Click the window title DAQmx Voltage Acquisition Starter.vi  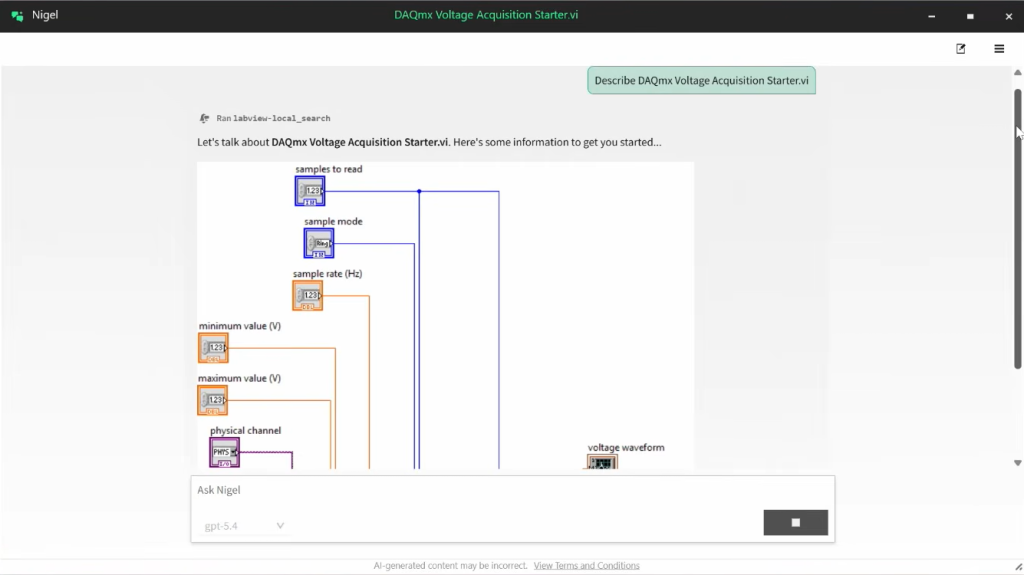[486, 15]
